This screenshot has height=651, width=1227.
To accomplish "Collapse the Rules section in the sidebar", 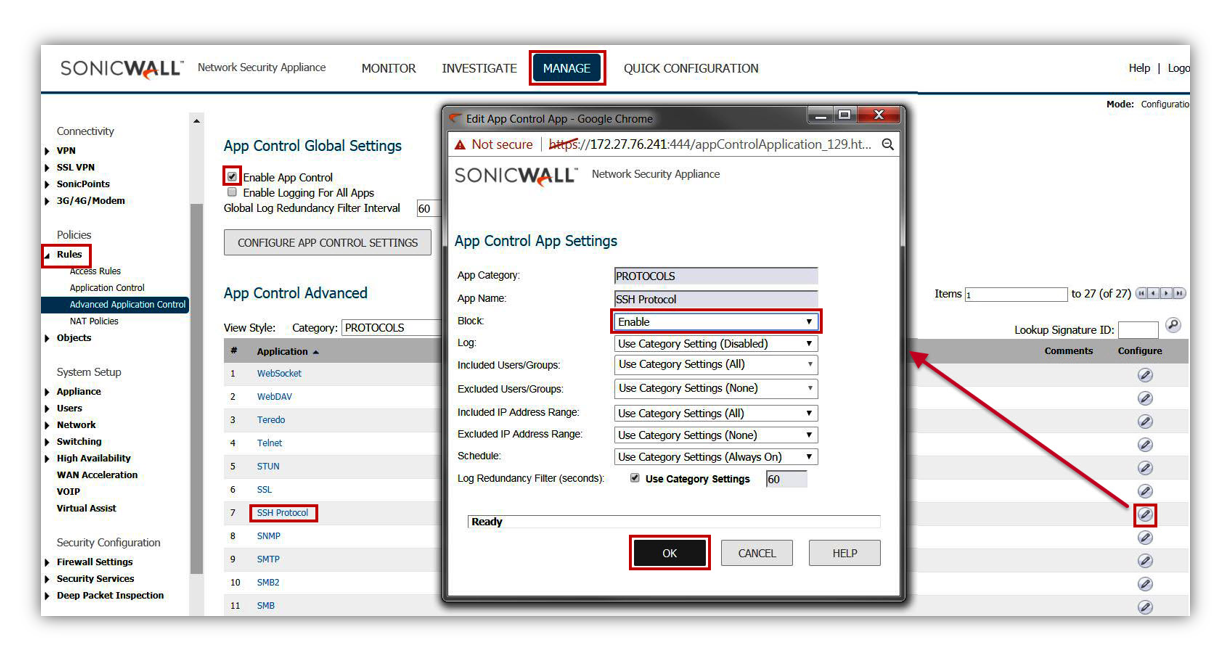I will pyautogui.click(x=47, y=255).
